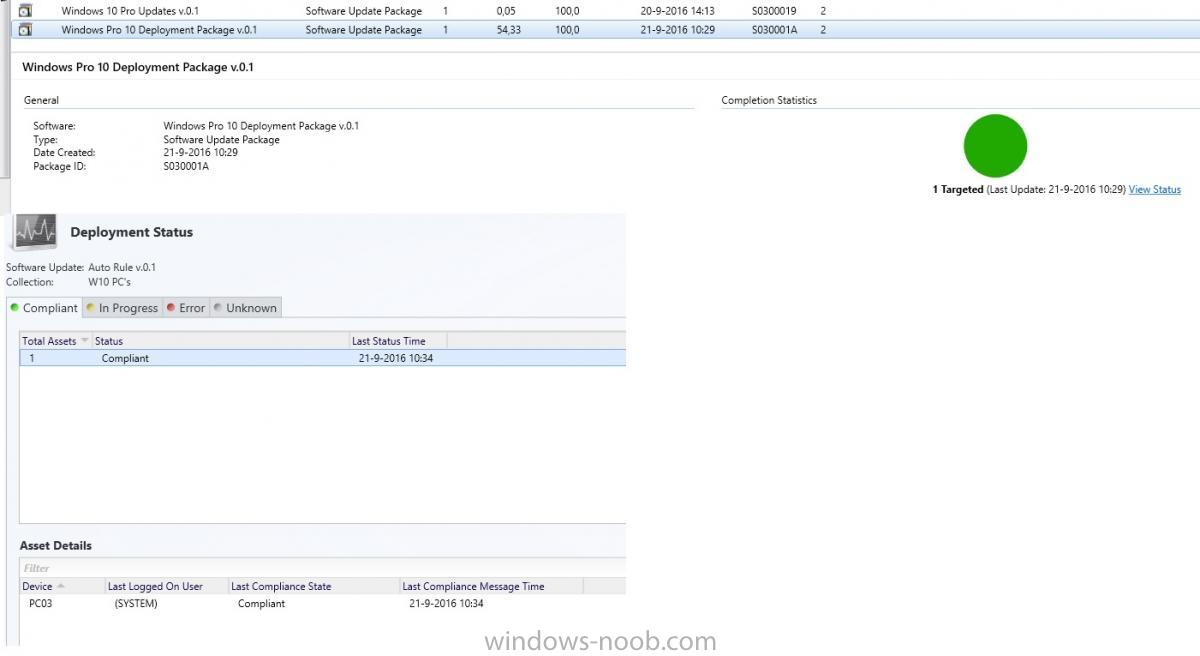This screenshot has height=656, width=1200.
Task: Sort by the Last Compliance Message Time column
Action: (492, 586)
